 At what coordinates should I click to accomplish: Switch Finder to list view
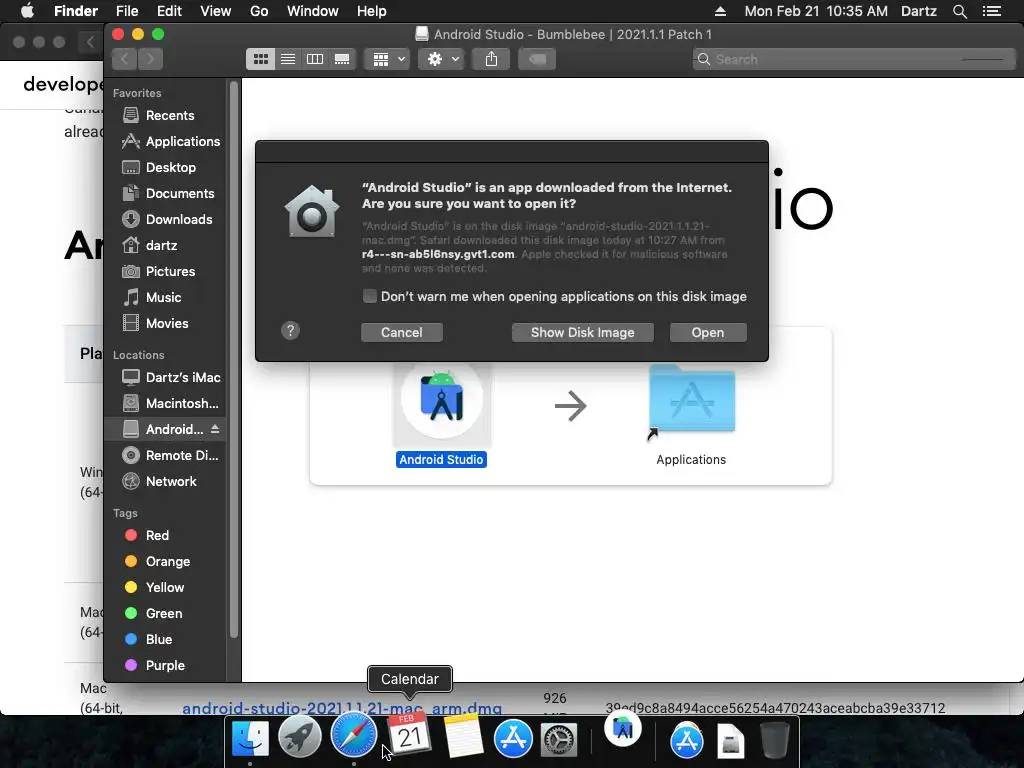click(287, 59)
